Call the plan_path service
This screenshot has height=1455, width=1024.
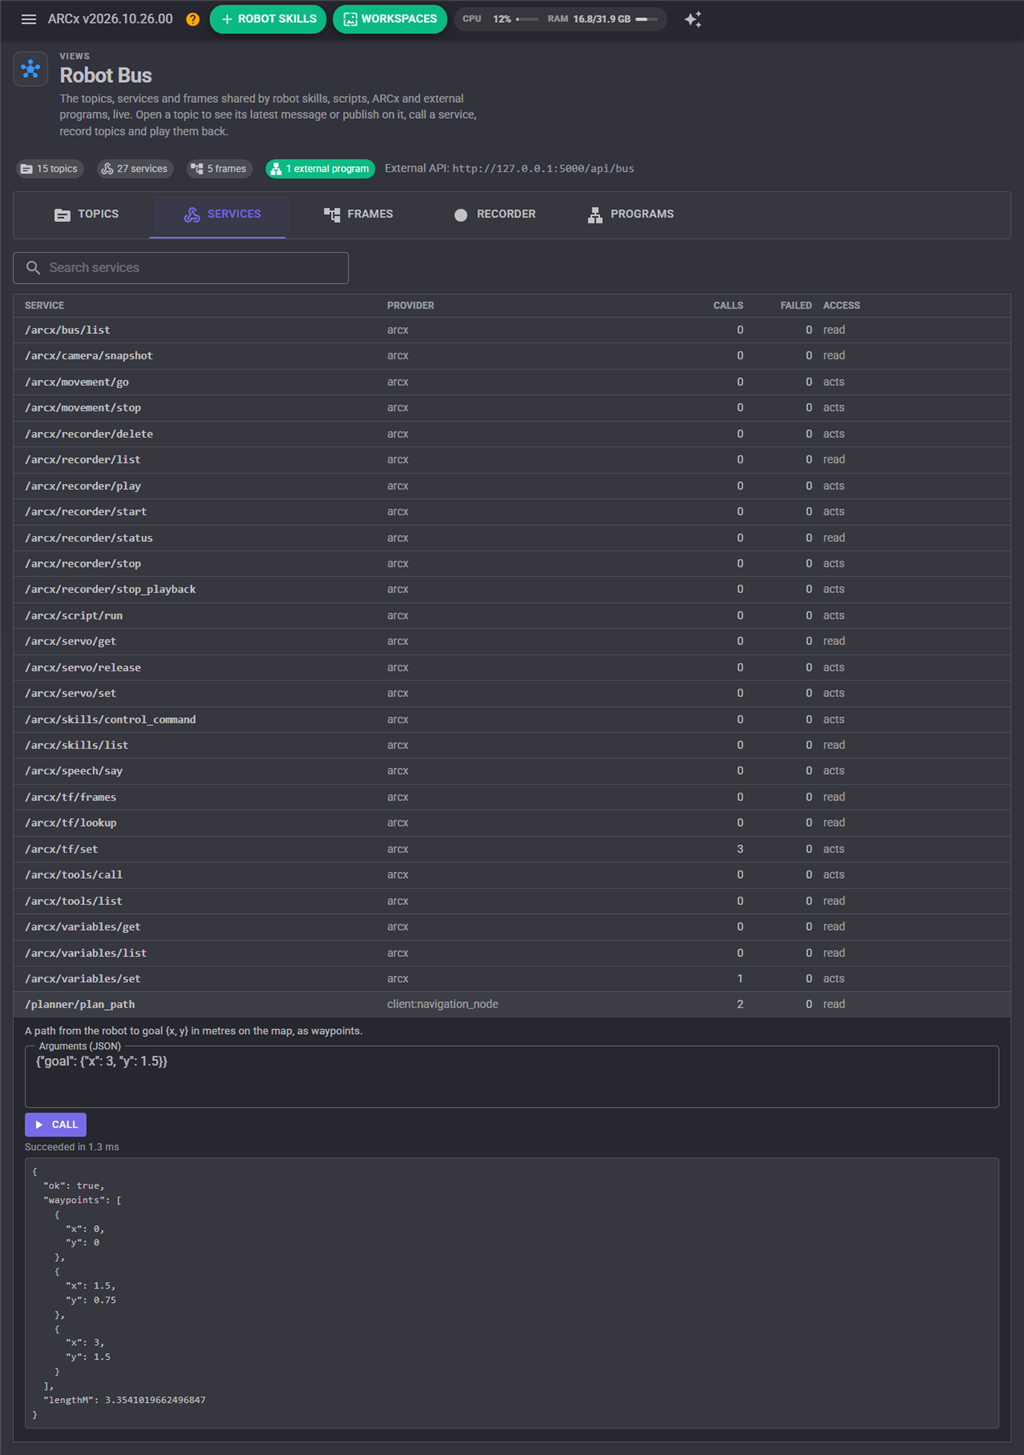click(x=56, y=1125)
